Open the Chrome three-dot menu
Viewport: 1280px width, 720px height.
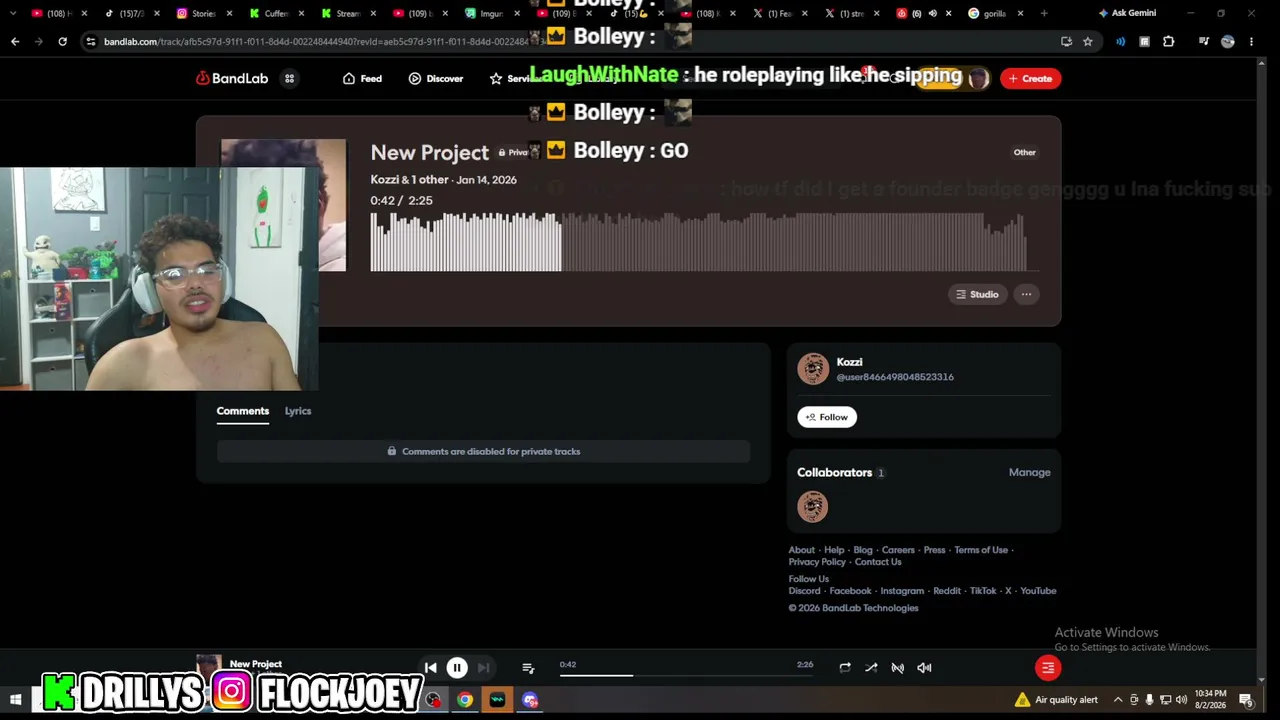tap(1251, 41)
